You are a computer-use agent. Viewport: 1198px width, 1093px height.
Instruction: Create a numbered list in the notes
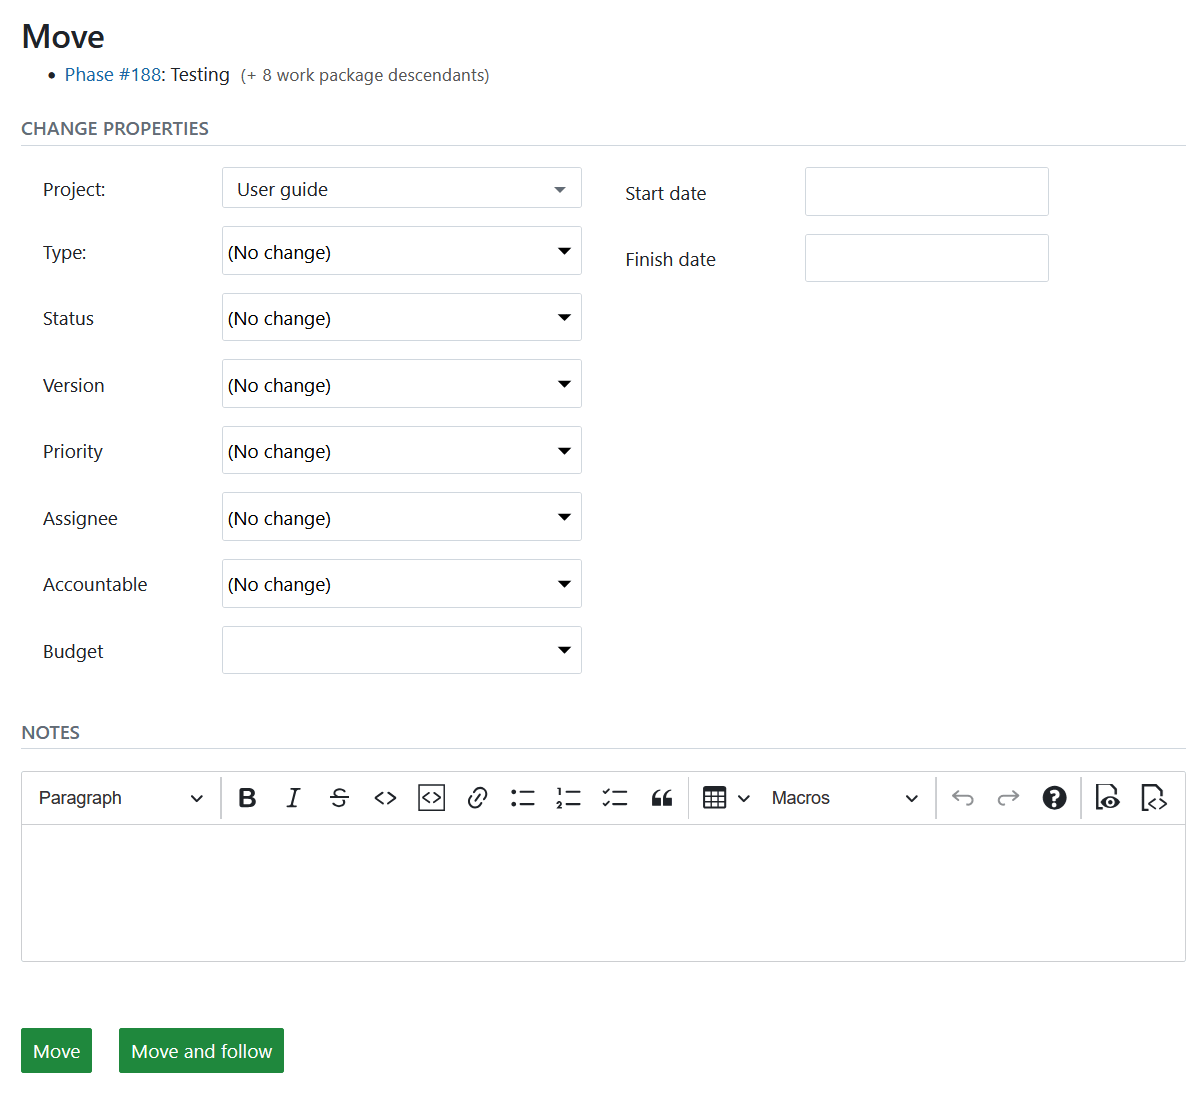click(568, 797)
